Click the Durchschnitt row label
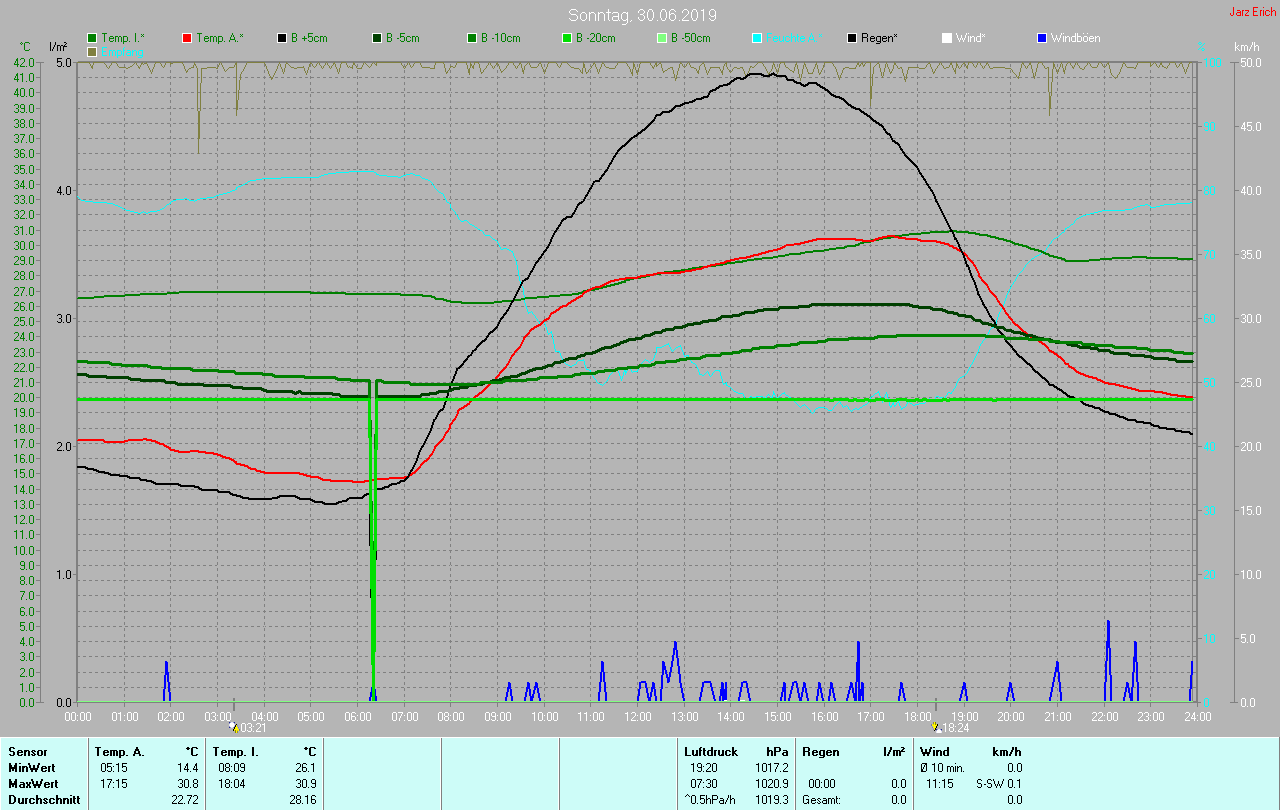Screen dimensions: 1280x810 tap(43, 799)
